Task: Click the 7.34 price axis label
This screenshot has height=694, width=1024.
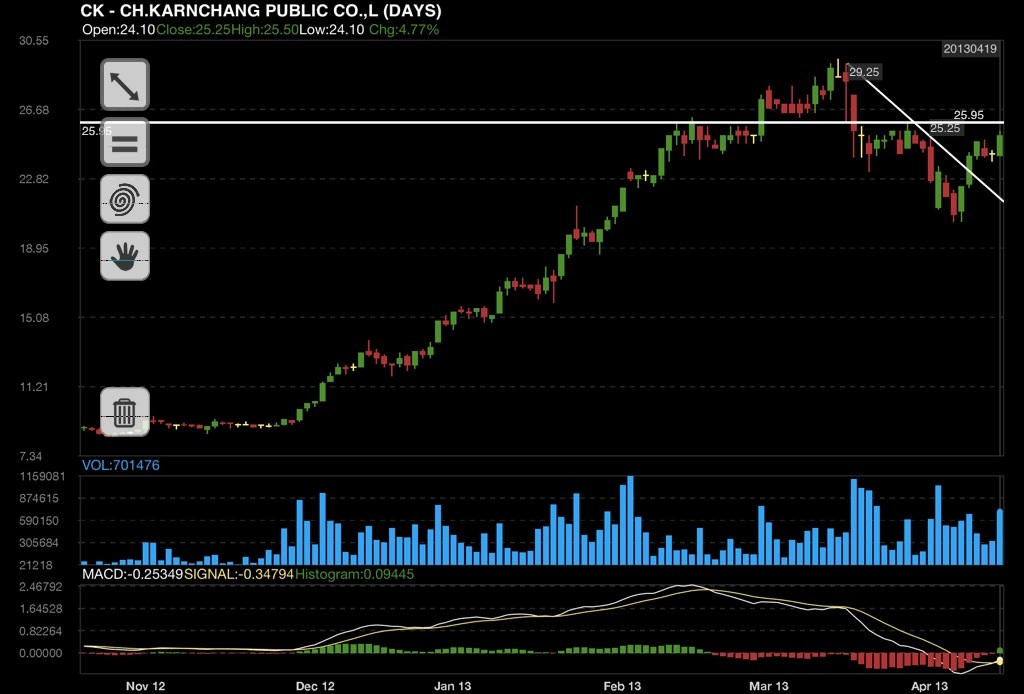Action: tap(31, 456)
